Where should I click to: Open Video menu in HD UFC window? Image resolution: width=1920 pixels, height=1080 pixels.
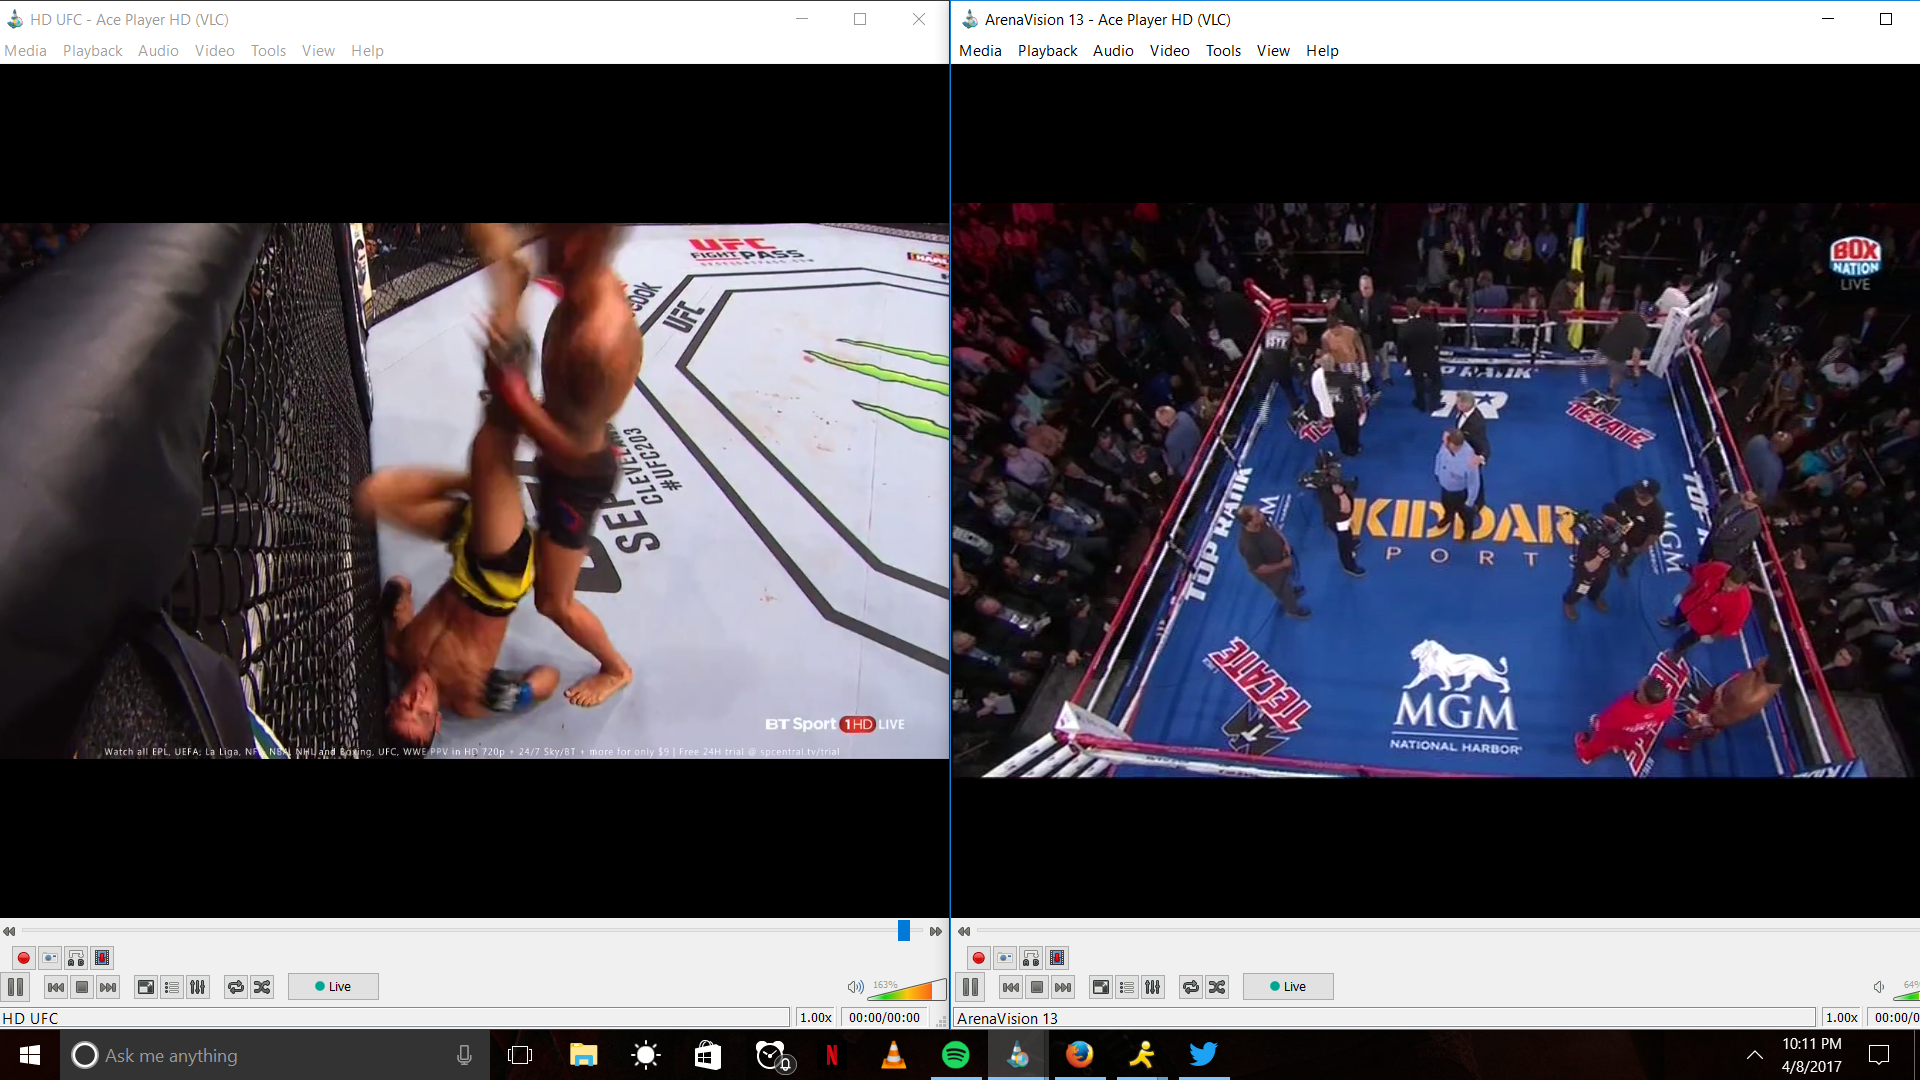(215, 51)
